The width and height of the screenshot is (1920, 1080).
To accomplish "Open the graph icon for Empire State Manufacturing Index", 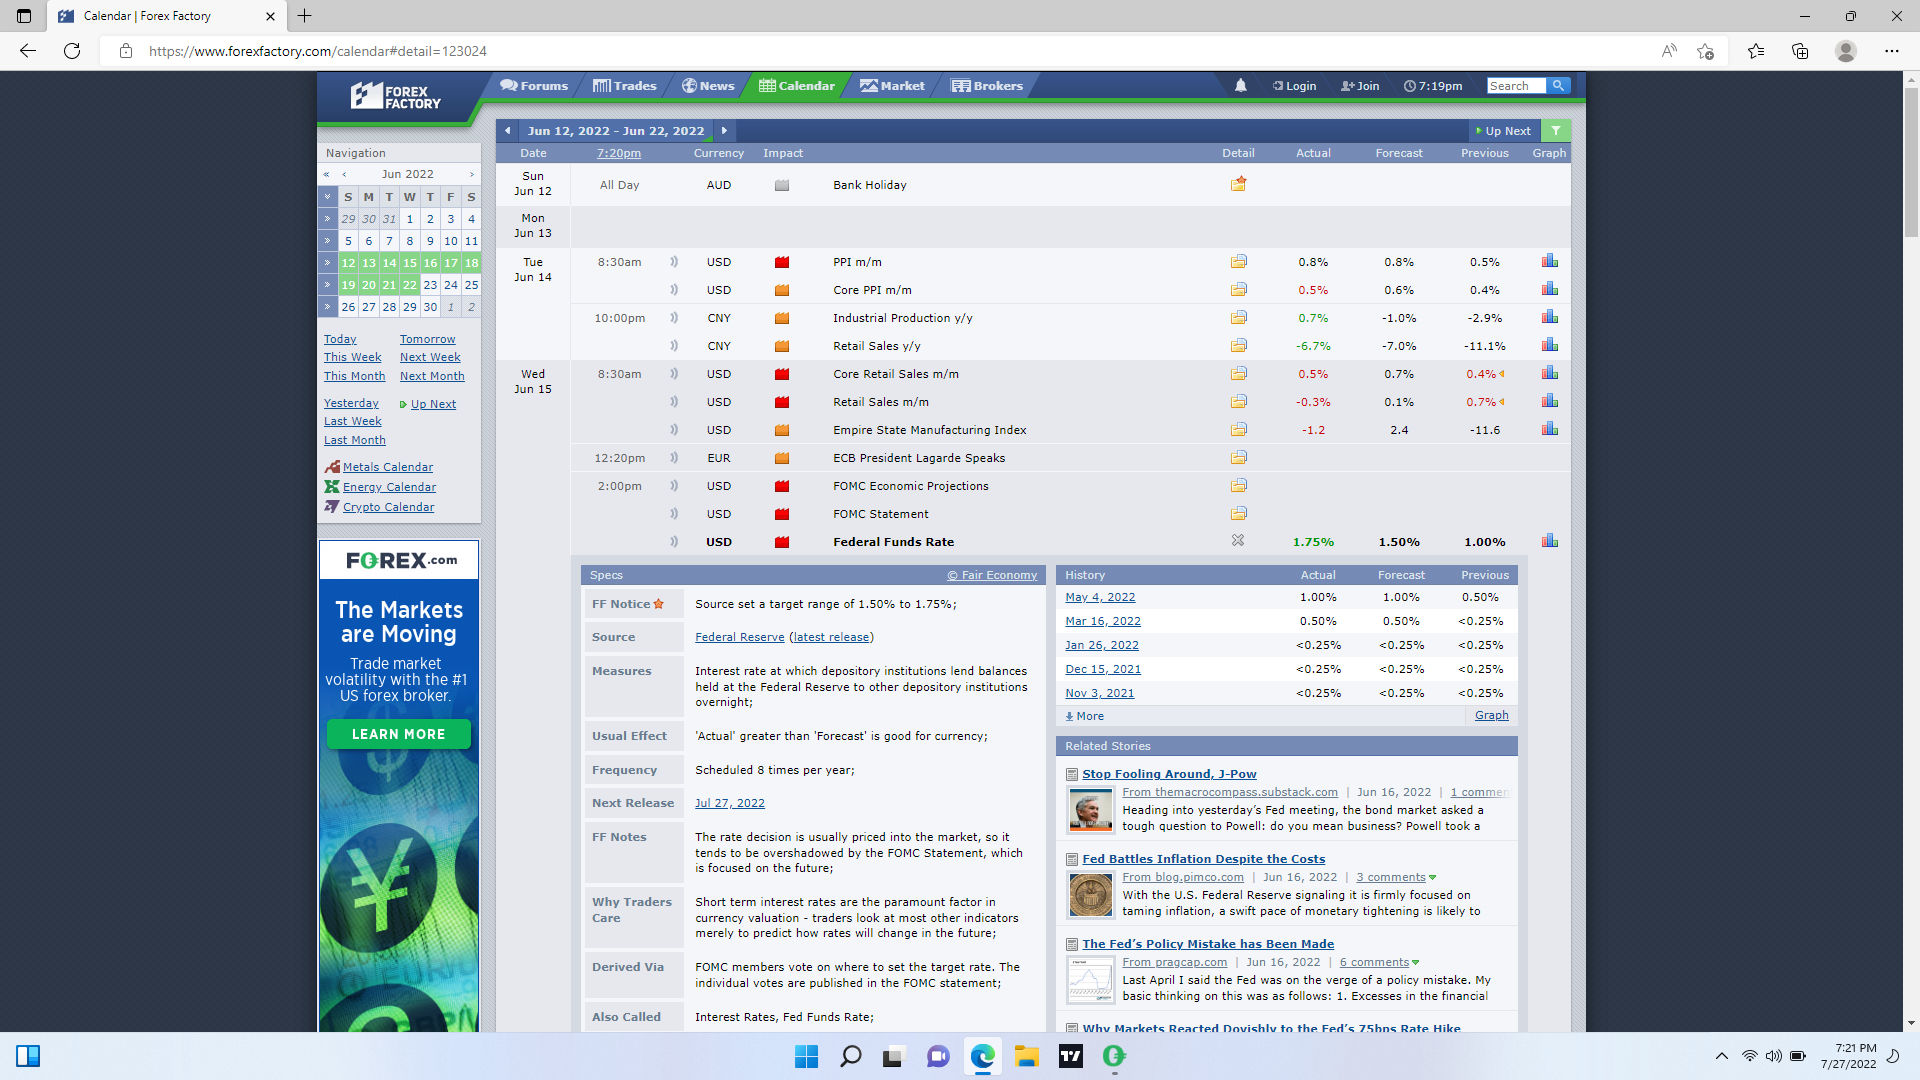I will 1549,430.
